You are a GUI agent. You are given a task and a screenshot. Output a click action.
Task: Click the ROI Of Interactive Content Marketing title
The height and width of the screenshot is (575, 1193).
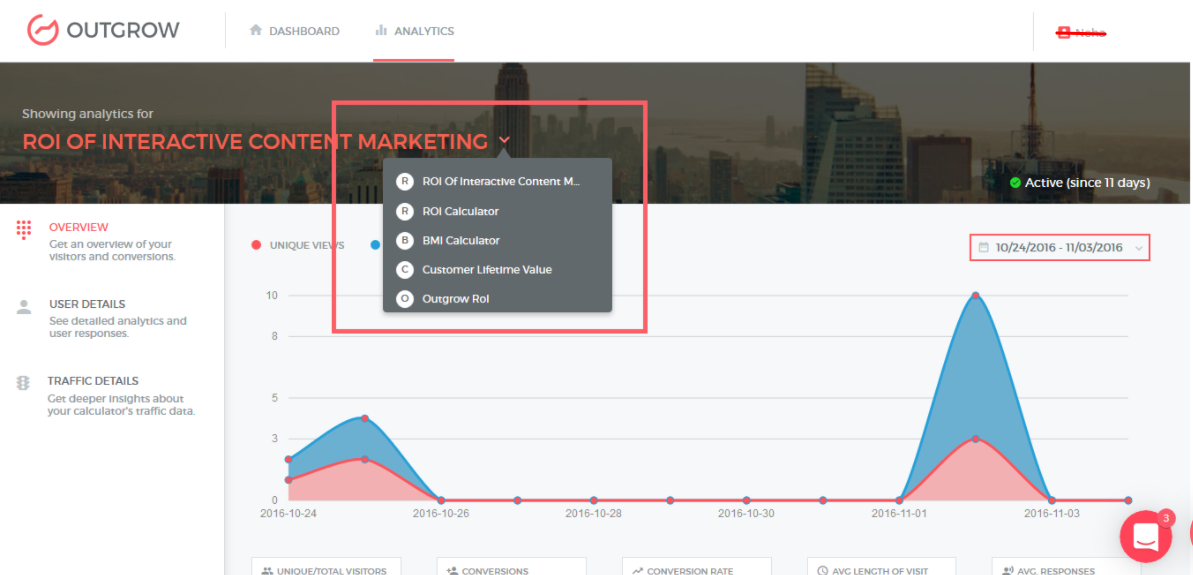255,141
